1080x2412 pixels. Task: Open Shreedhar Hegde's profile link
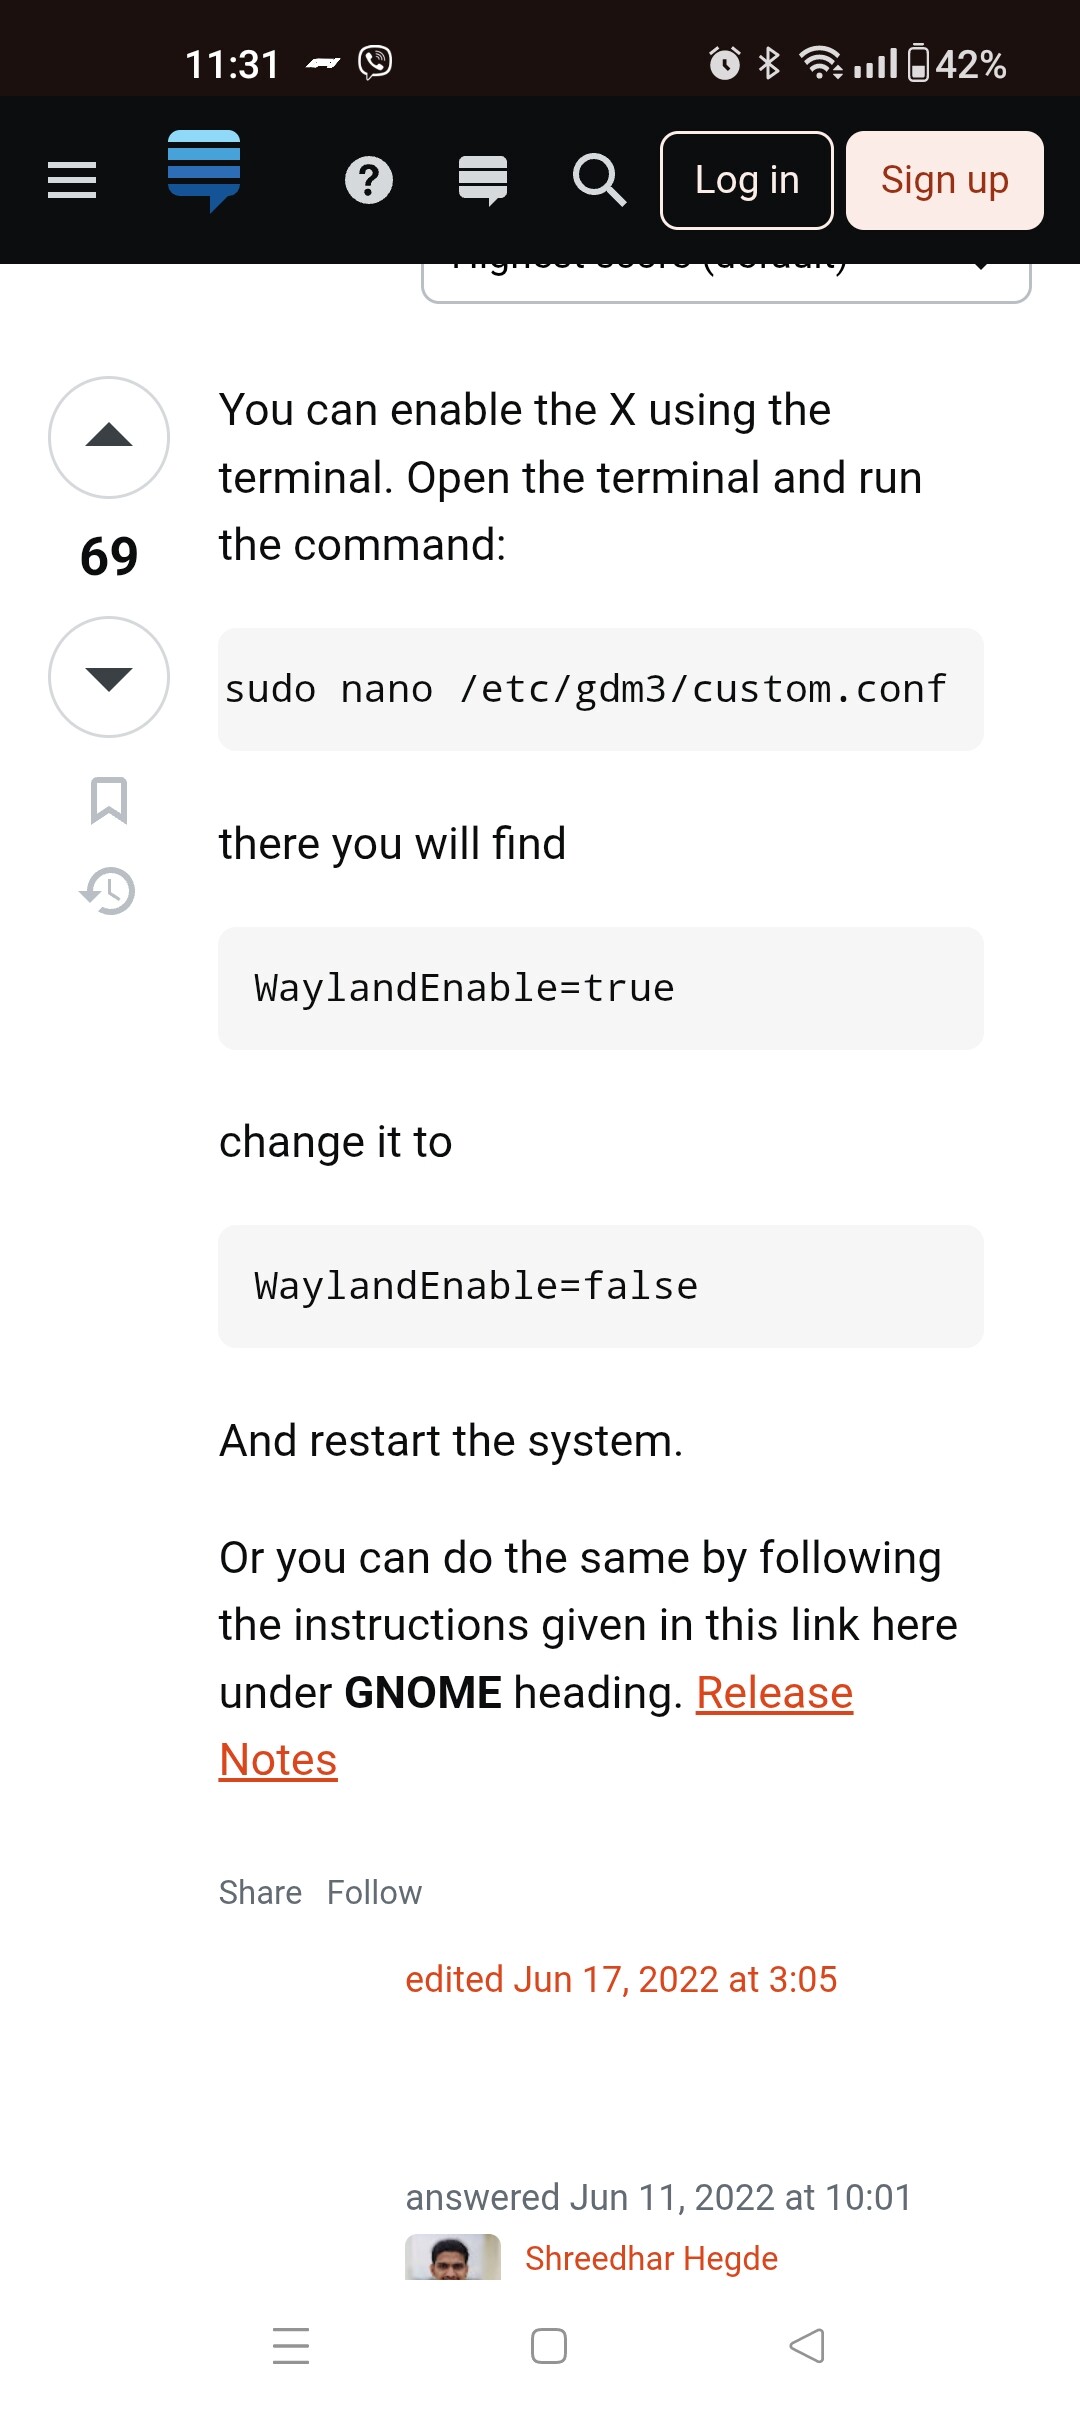pos(651,2258)
